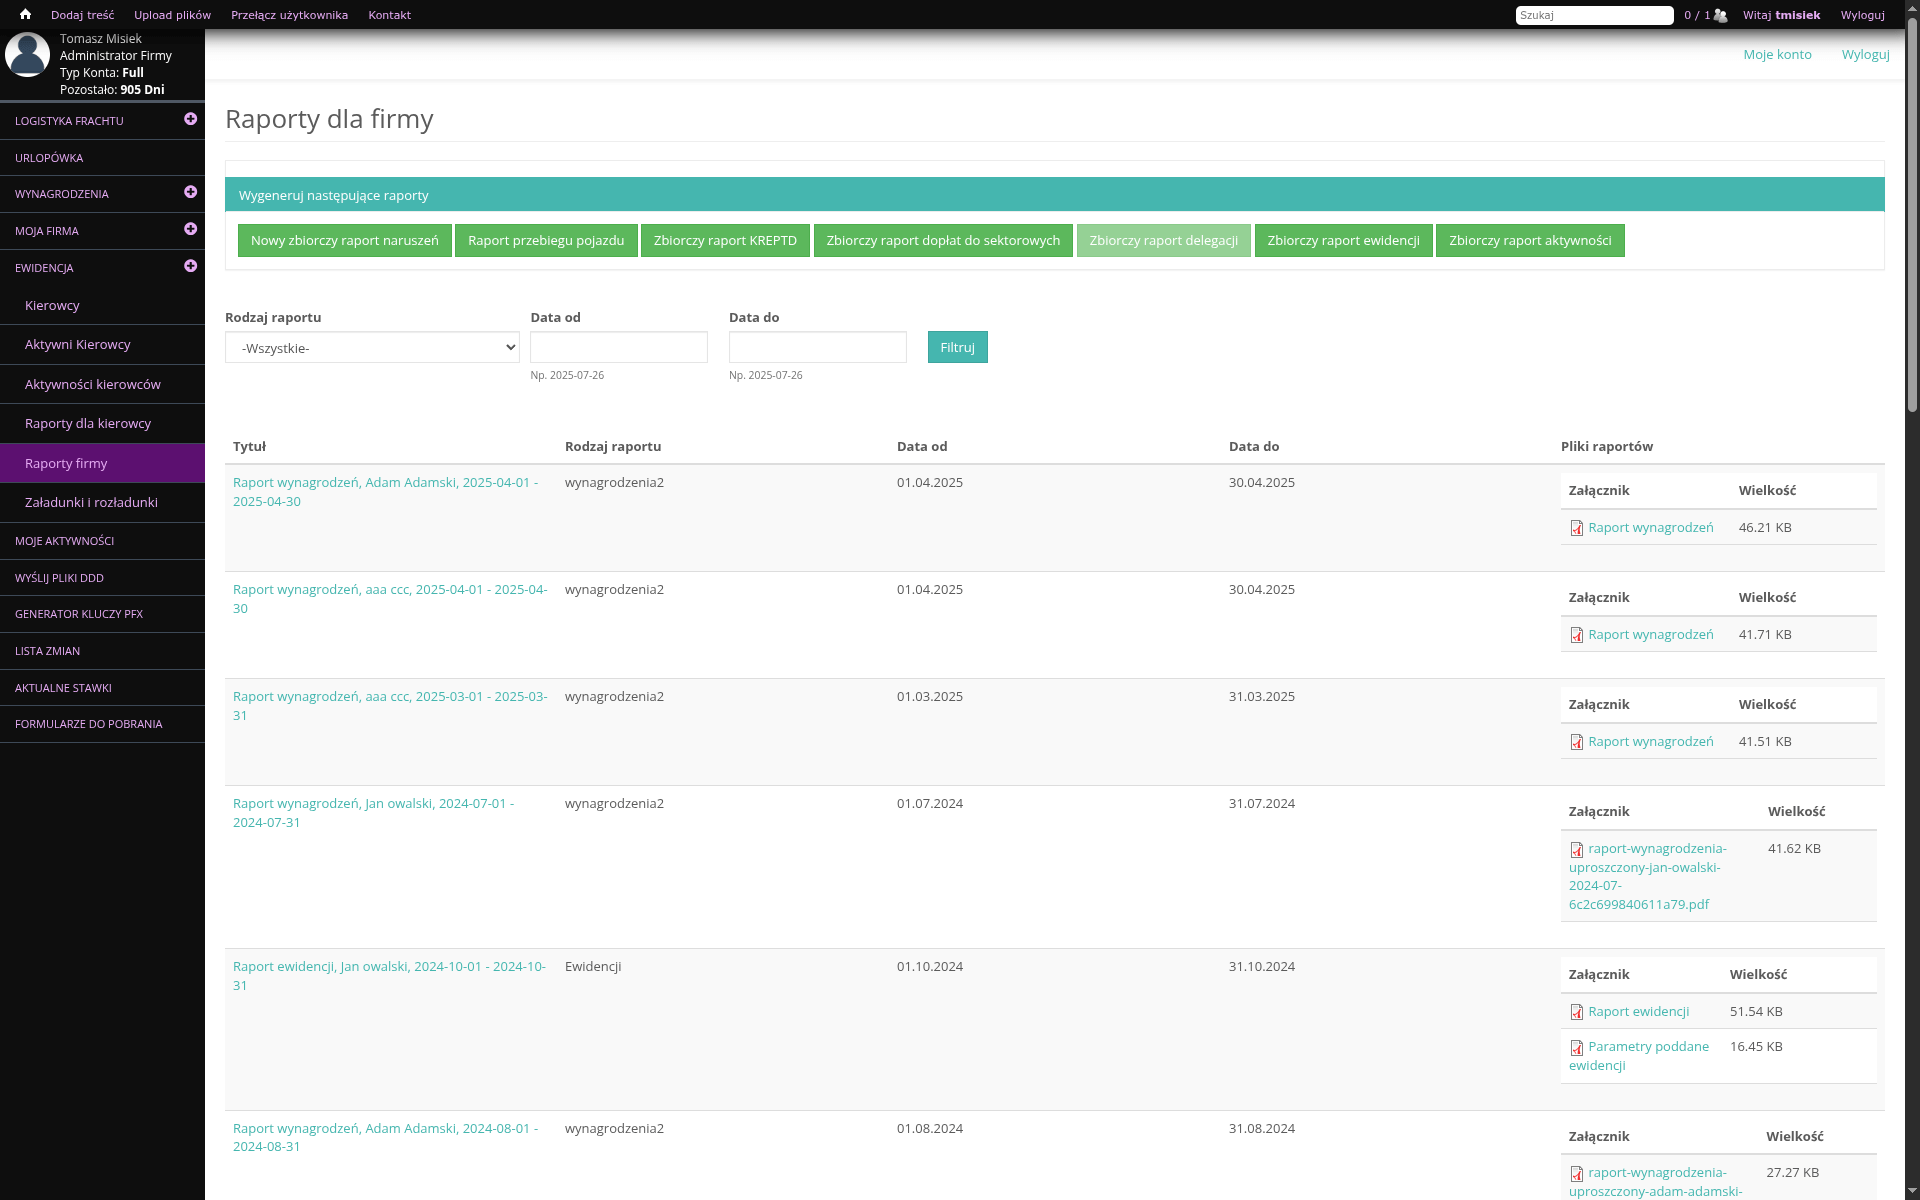The image size is (1920, 1200).
Task: Open the Rodzaj raportu dropdown
Action: (x=372, y=348)
